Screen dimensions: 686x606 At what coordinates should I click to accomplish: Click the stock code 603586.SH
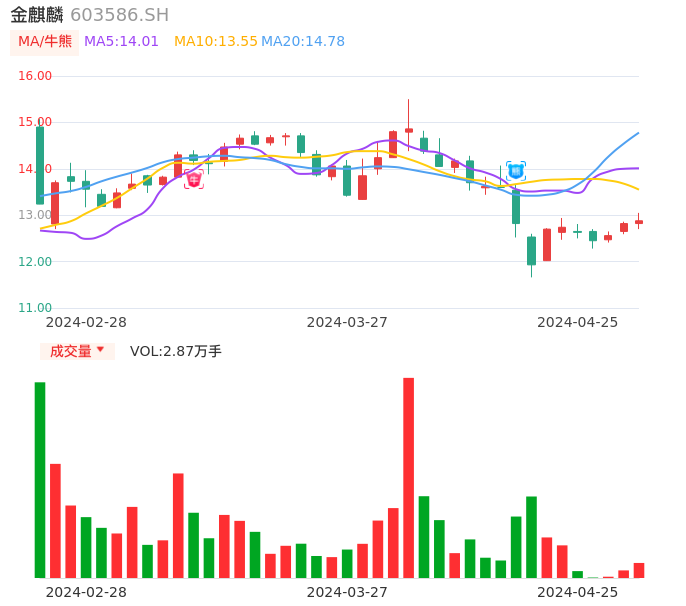[119, 15]
